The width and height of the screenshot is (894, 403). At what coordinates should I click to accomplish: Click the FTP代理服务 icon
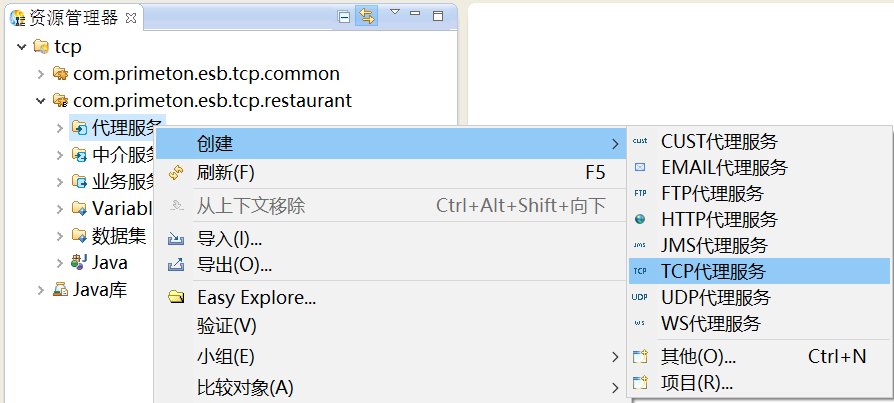click(x=640, y=193)
